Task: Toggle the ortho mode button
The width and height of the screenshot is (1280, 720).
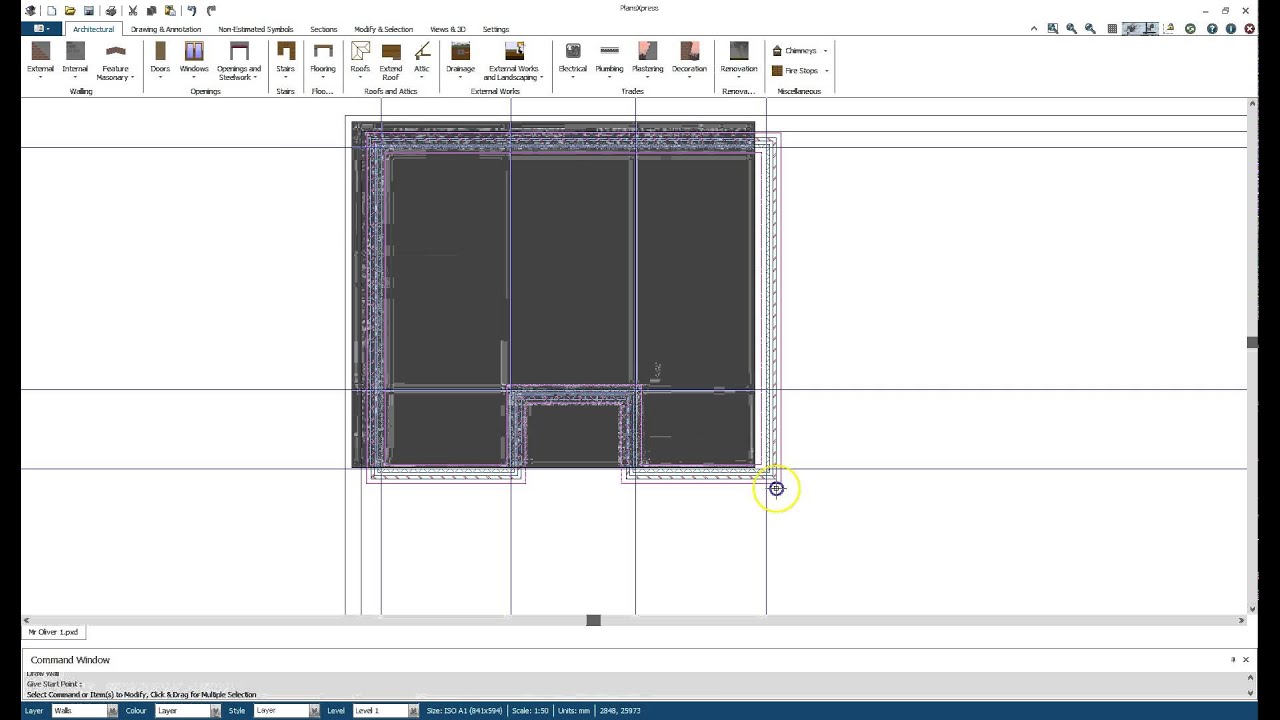Action: coord(1150,29)
